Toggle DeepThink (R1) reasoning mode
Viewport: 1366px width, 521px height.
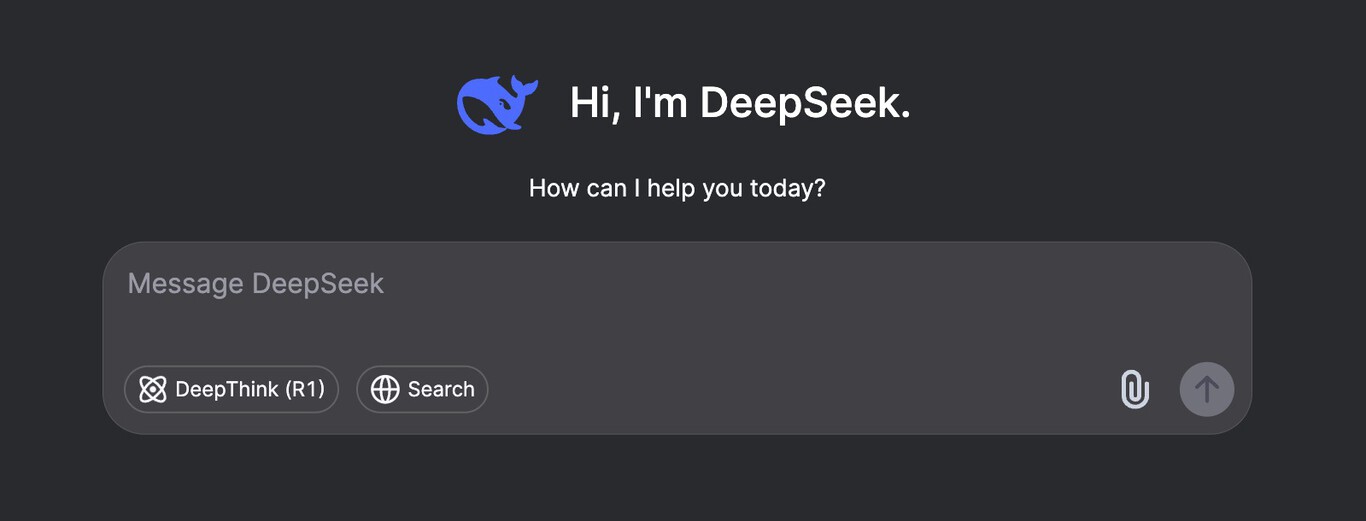(231, 389)
